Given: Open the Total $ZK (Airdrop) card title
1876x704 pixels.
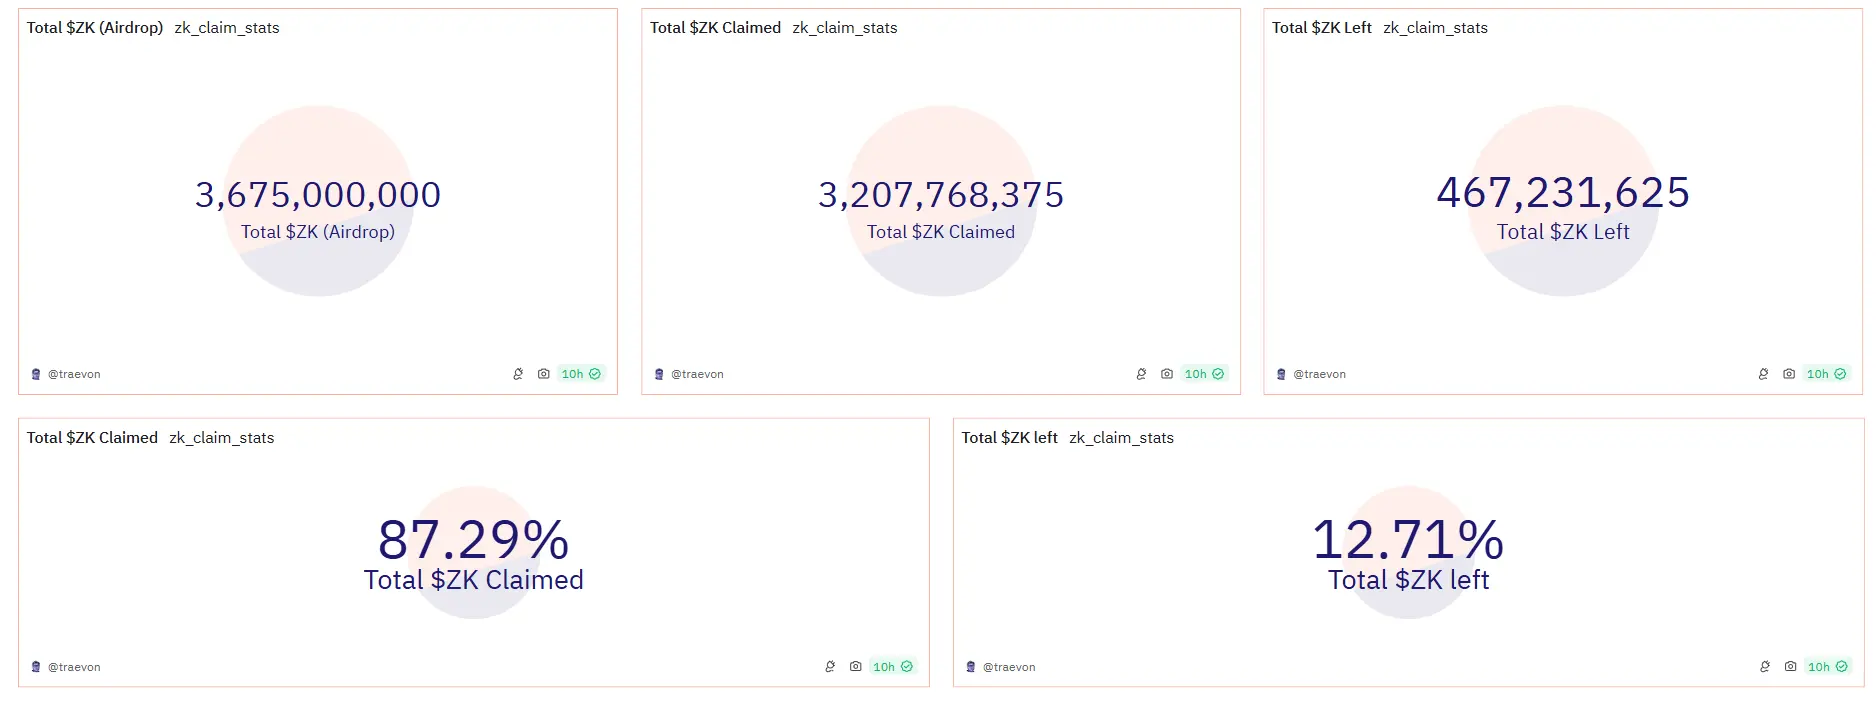Looking at the screenshot, I should pyautogui.click(x=95, y=28).
